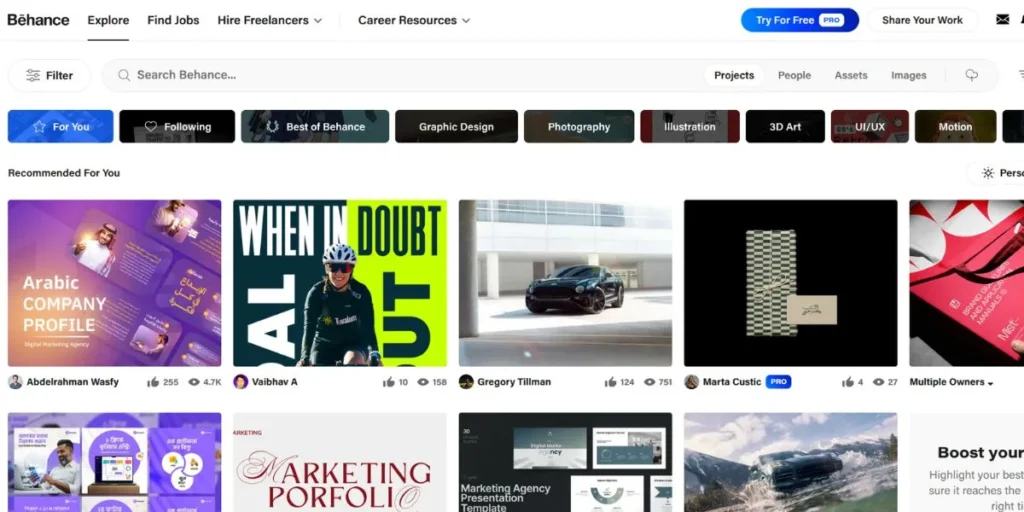Open the messages envelope icon

click(1002, 20)
